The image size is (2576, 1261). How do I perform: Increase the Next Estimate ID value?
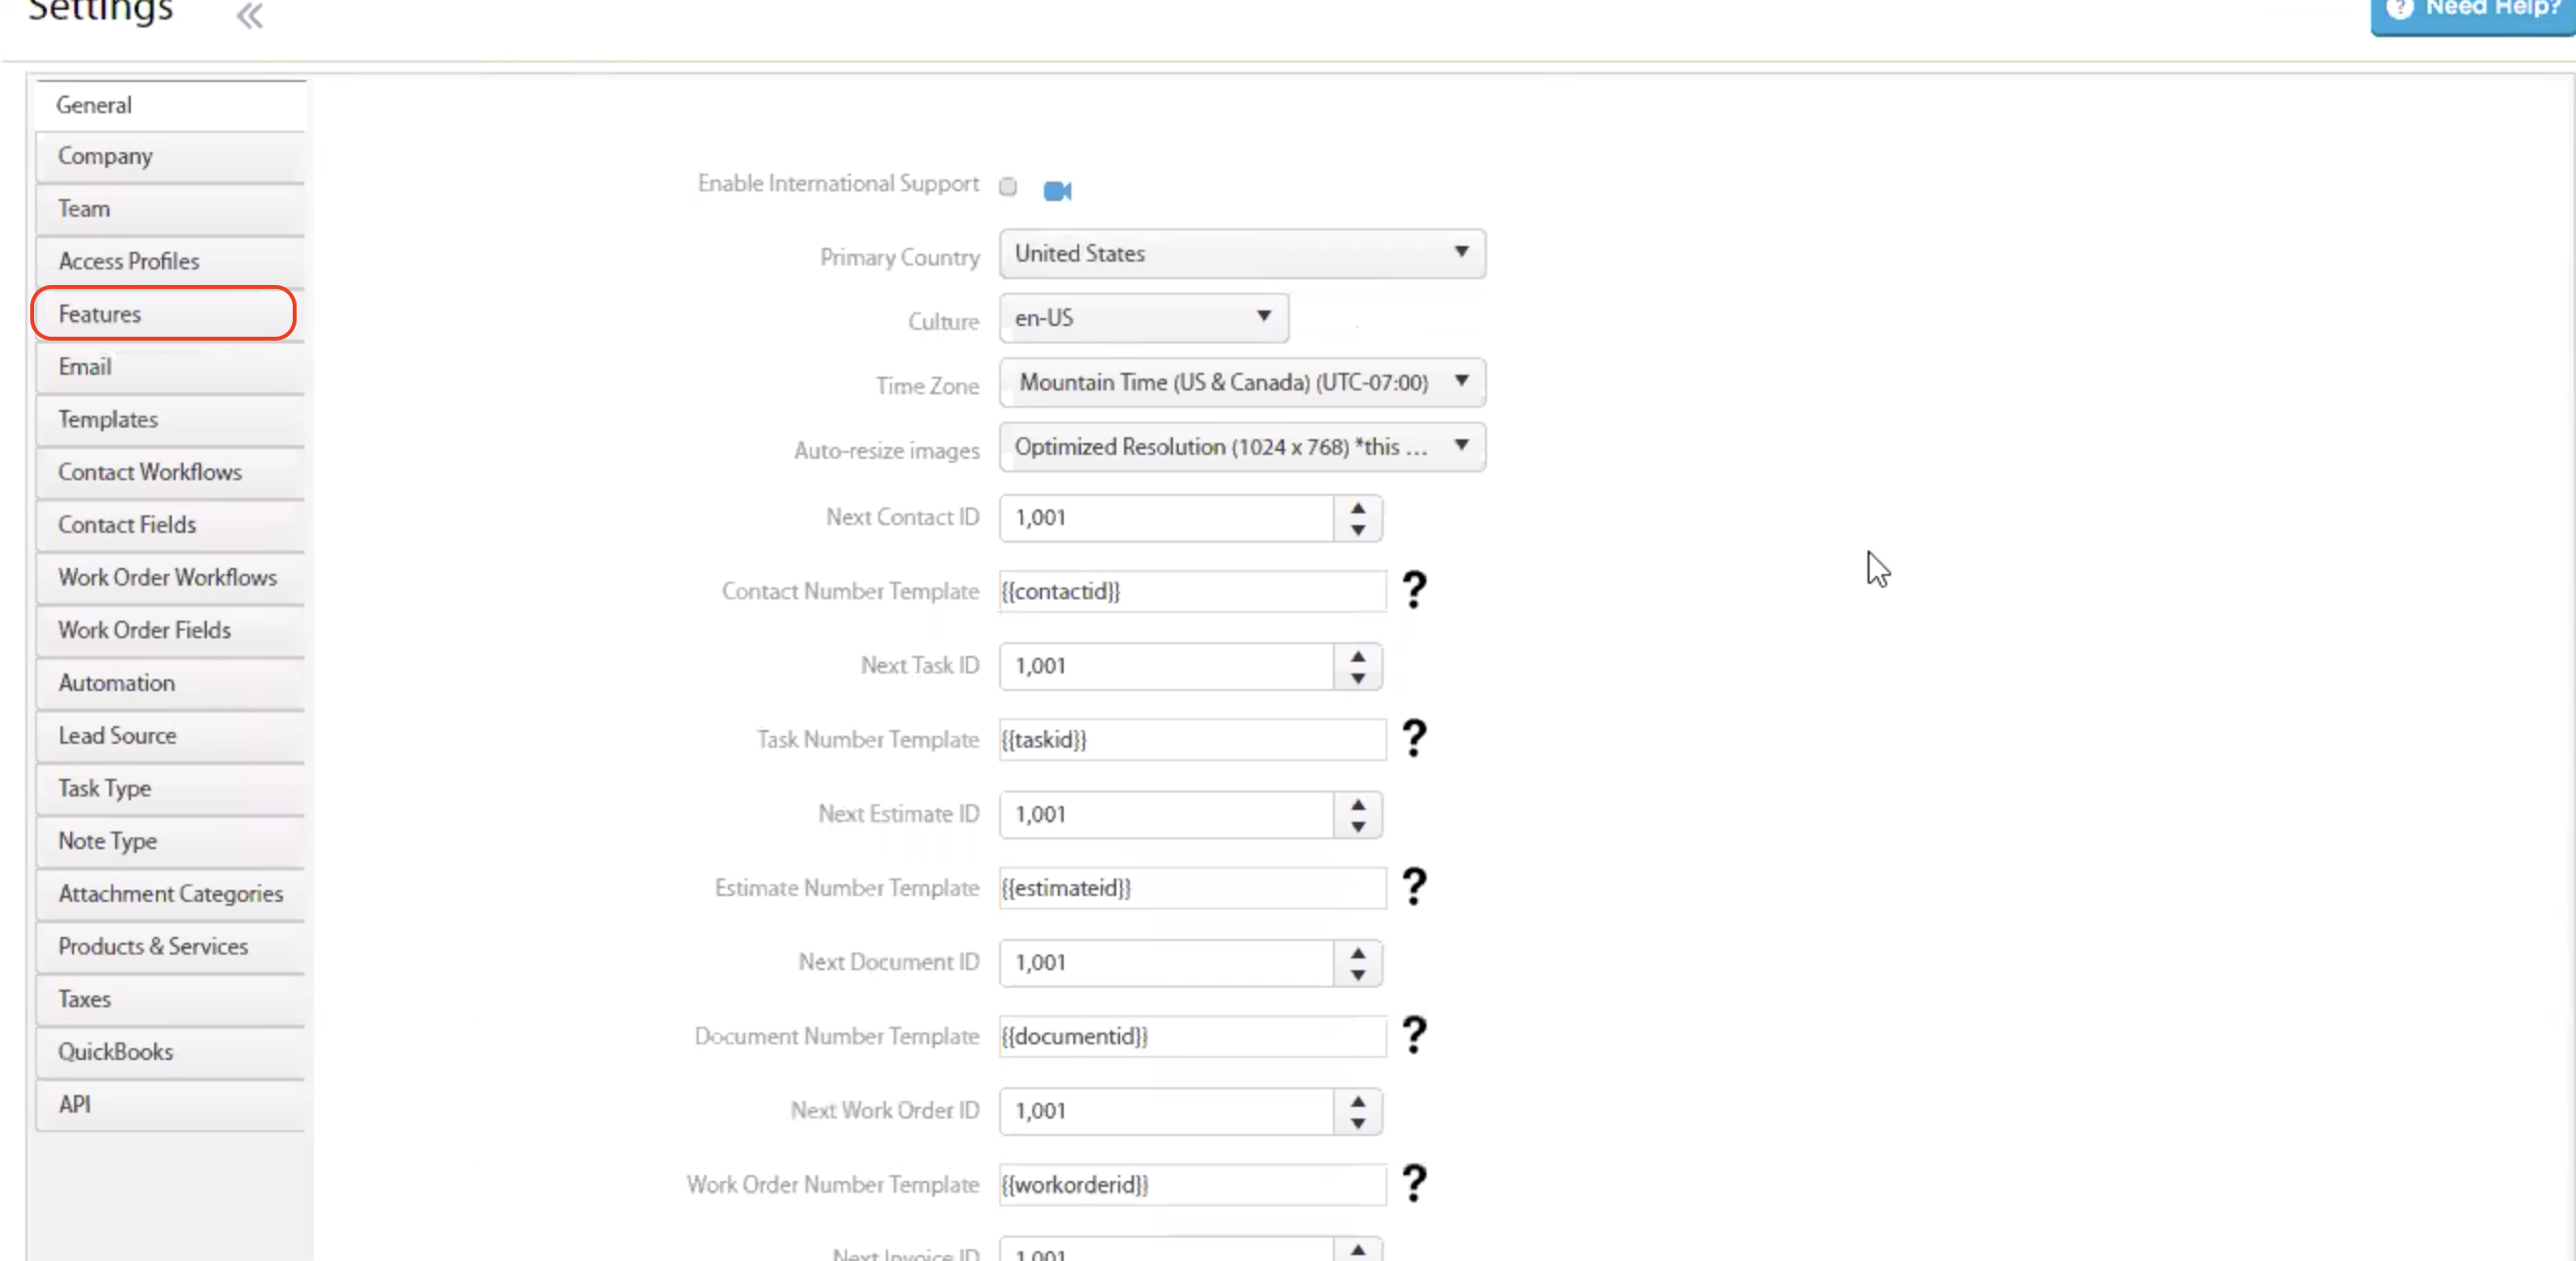(x=1357, y=803)
